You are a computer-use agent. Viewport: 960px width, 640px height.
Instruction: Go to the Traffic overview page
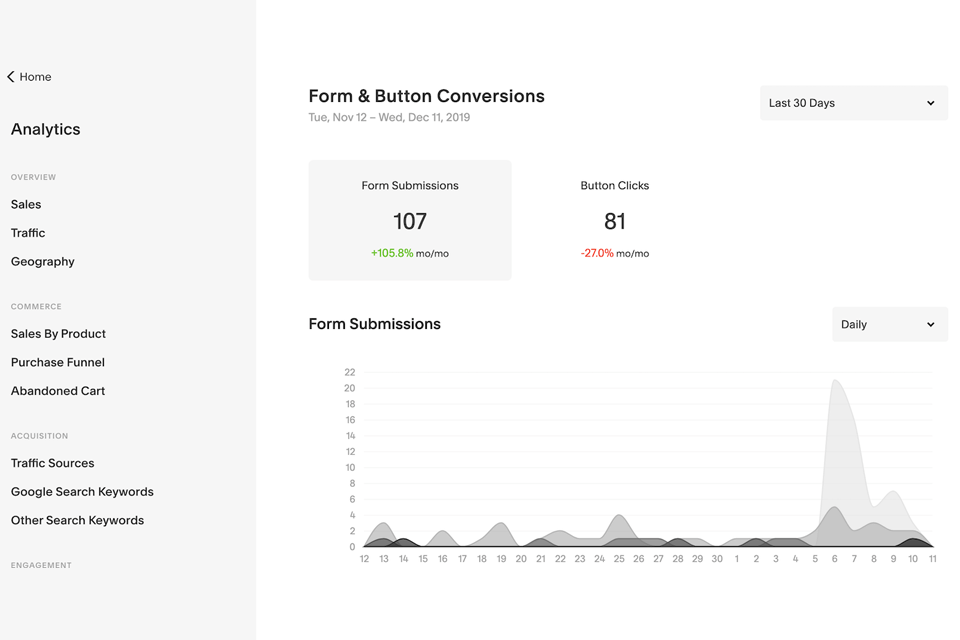coord(28,233)
